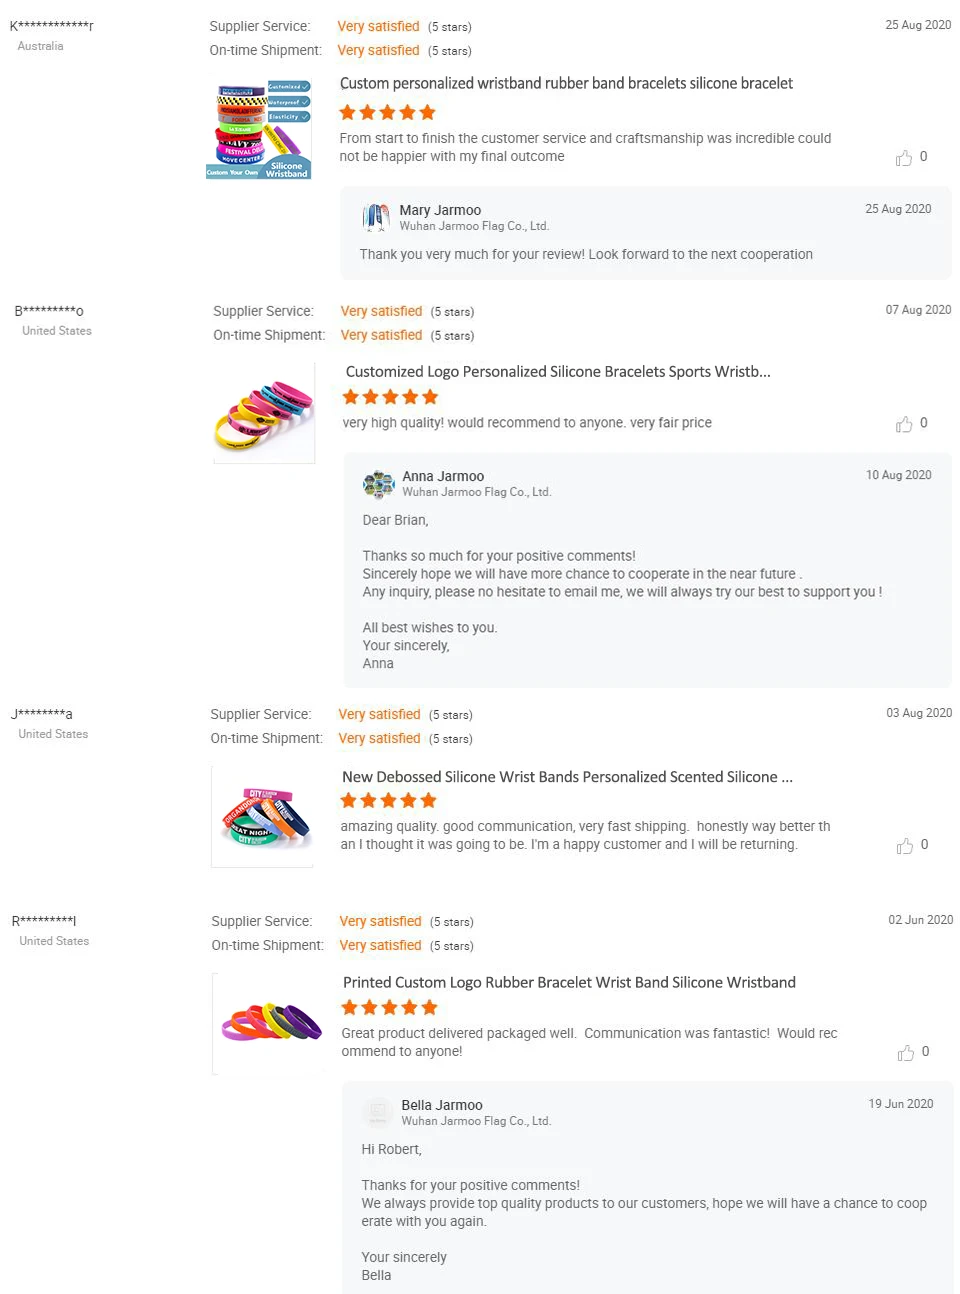Screen dimensions: 960x1294
Task: Like the 'Great product delivered' review
Action: 906,1053
